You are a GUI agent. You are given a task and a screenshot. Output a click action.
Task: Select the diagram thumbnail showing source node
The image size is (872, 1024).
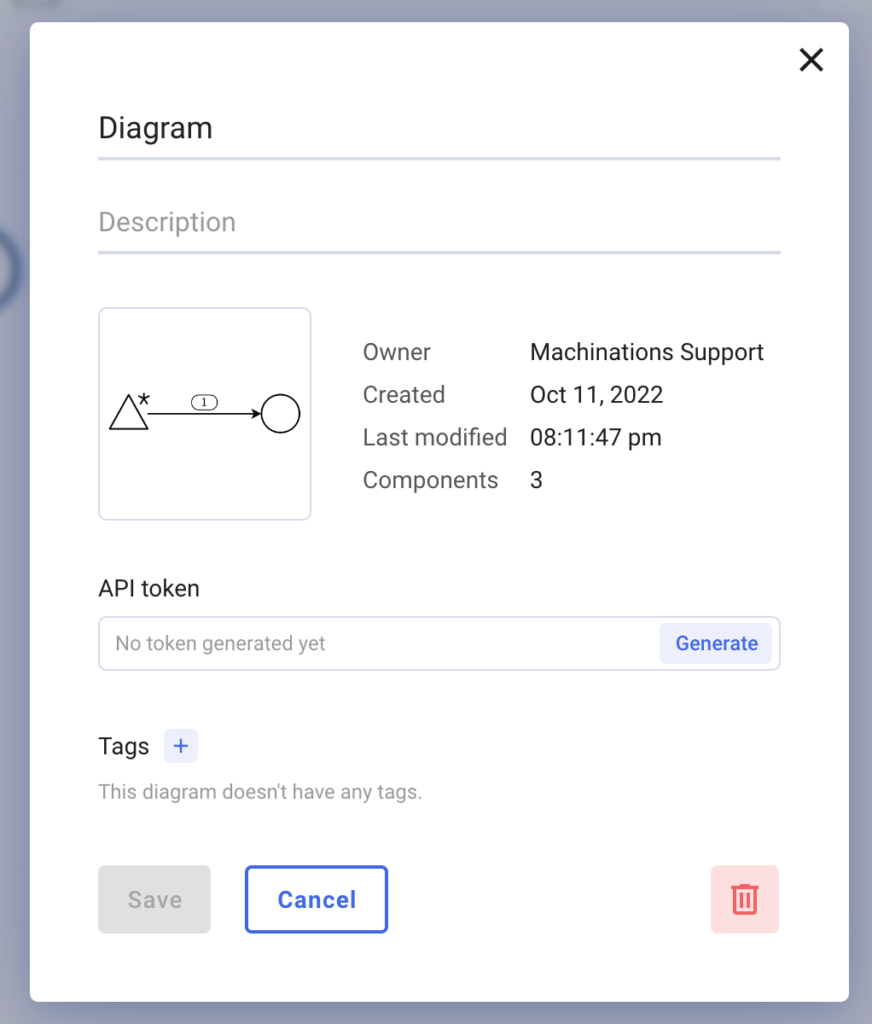(x=204, y=413)
